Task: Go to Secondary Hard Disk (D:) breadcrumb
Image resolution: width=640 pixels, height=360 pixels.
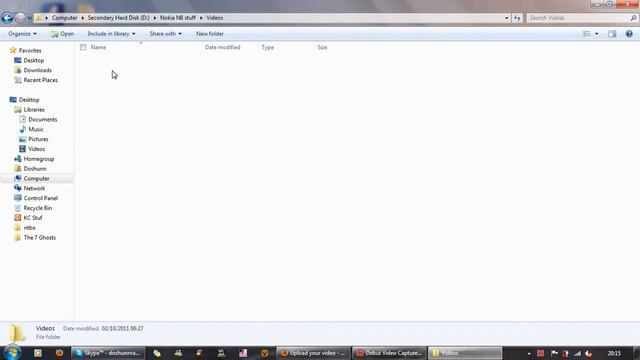Action: (x=118, y=18)
